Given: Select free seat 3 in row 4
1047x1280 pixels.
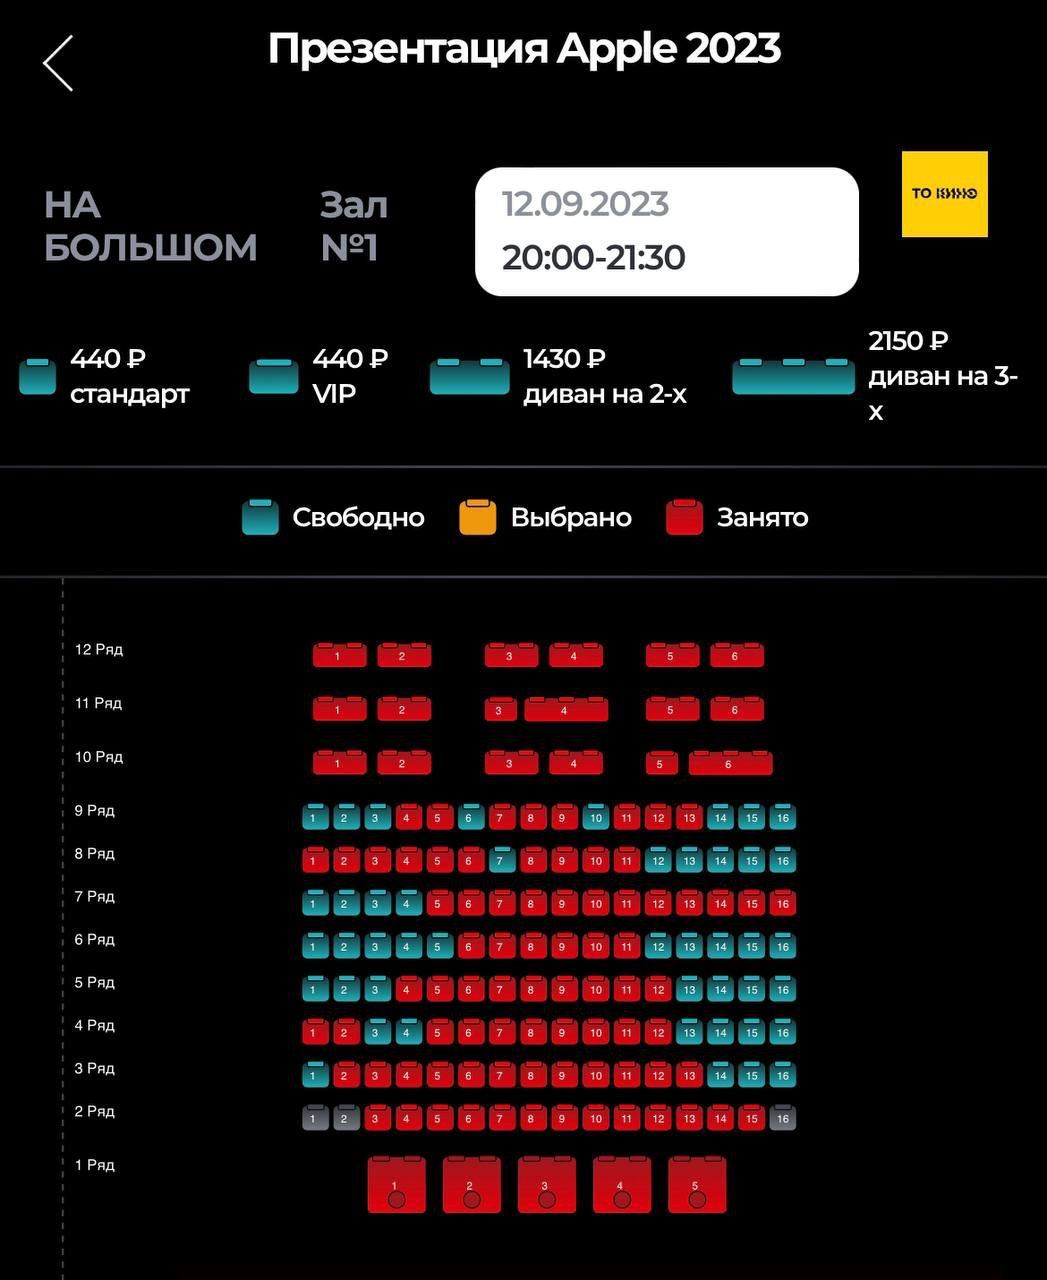Looking at the screenshot, I should coord(377,1033).
